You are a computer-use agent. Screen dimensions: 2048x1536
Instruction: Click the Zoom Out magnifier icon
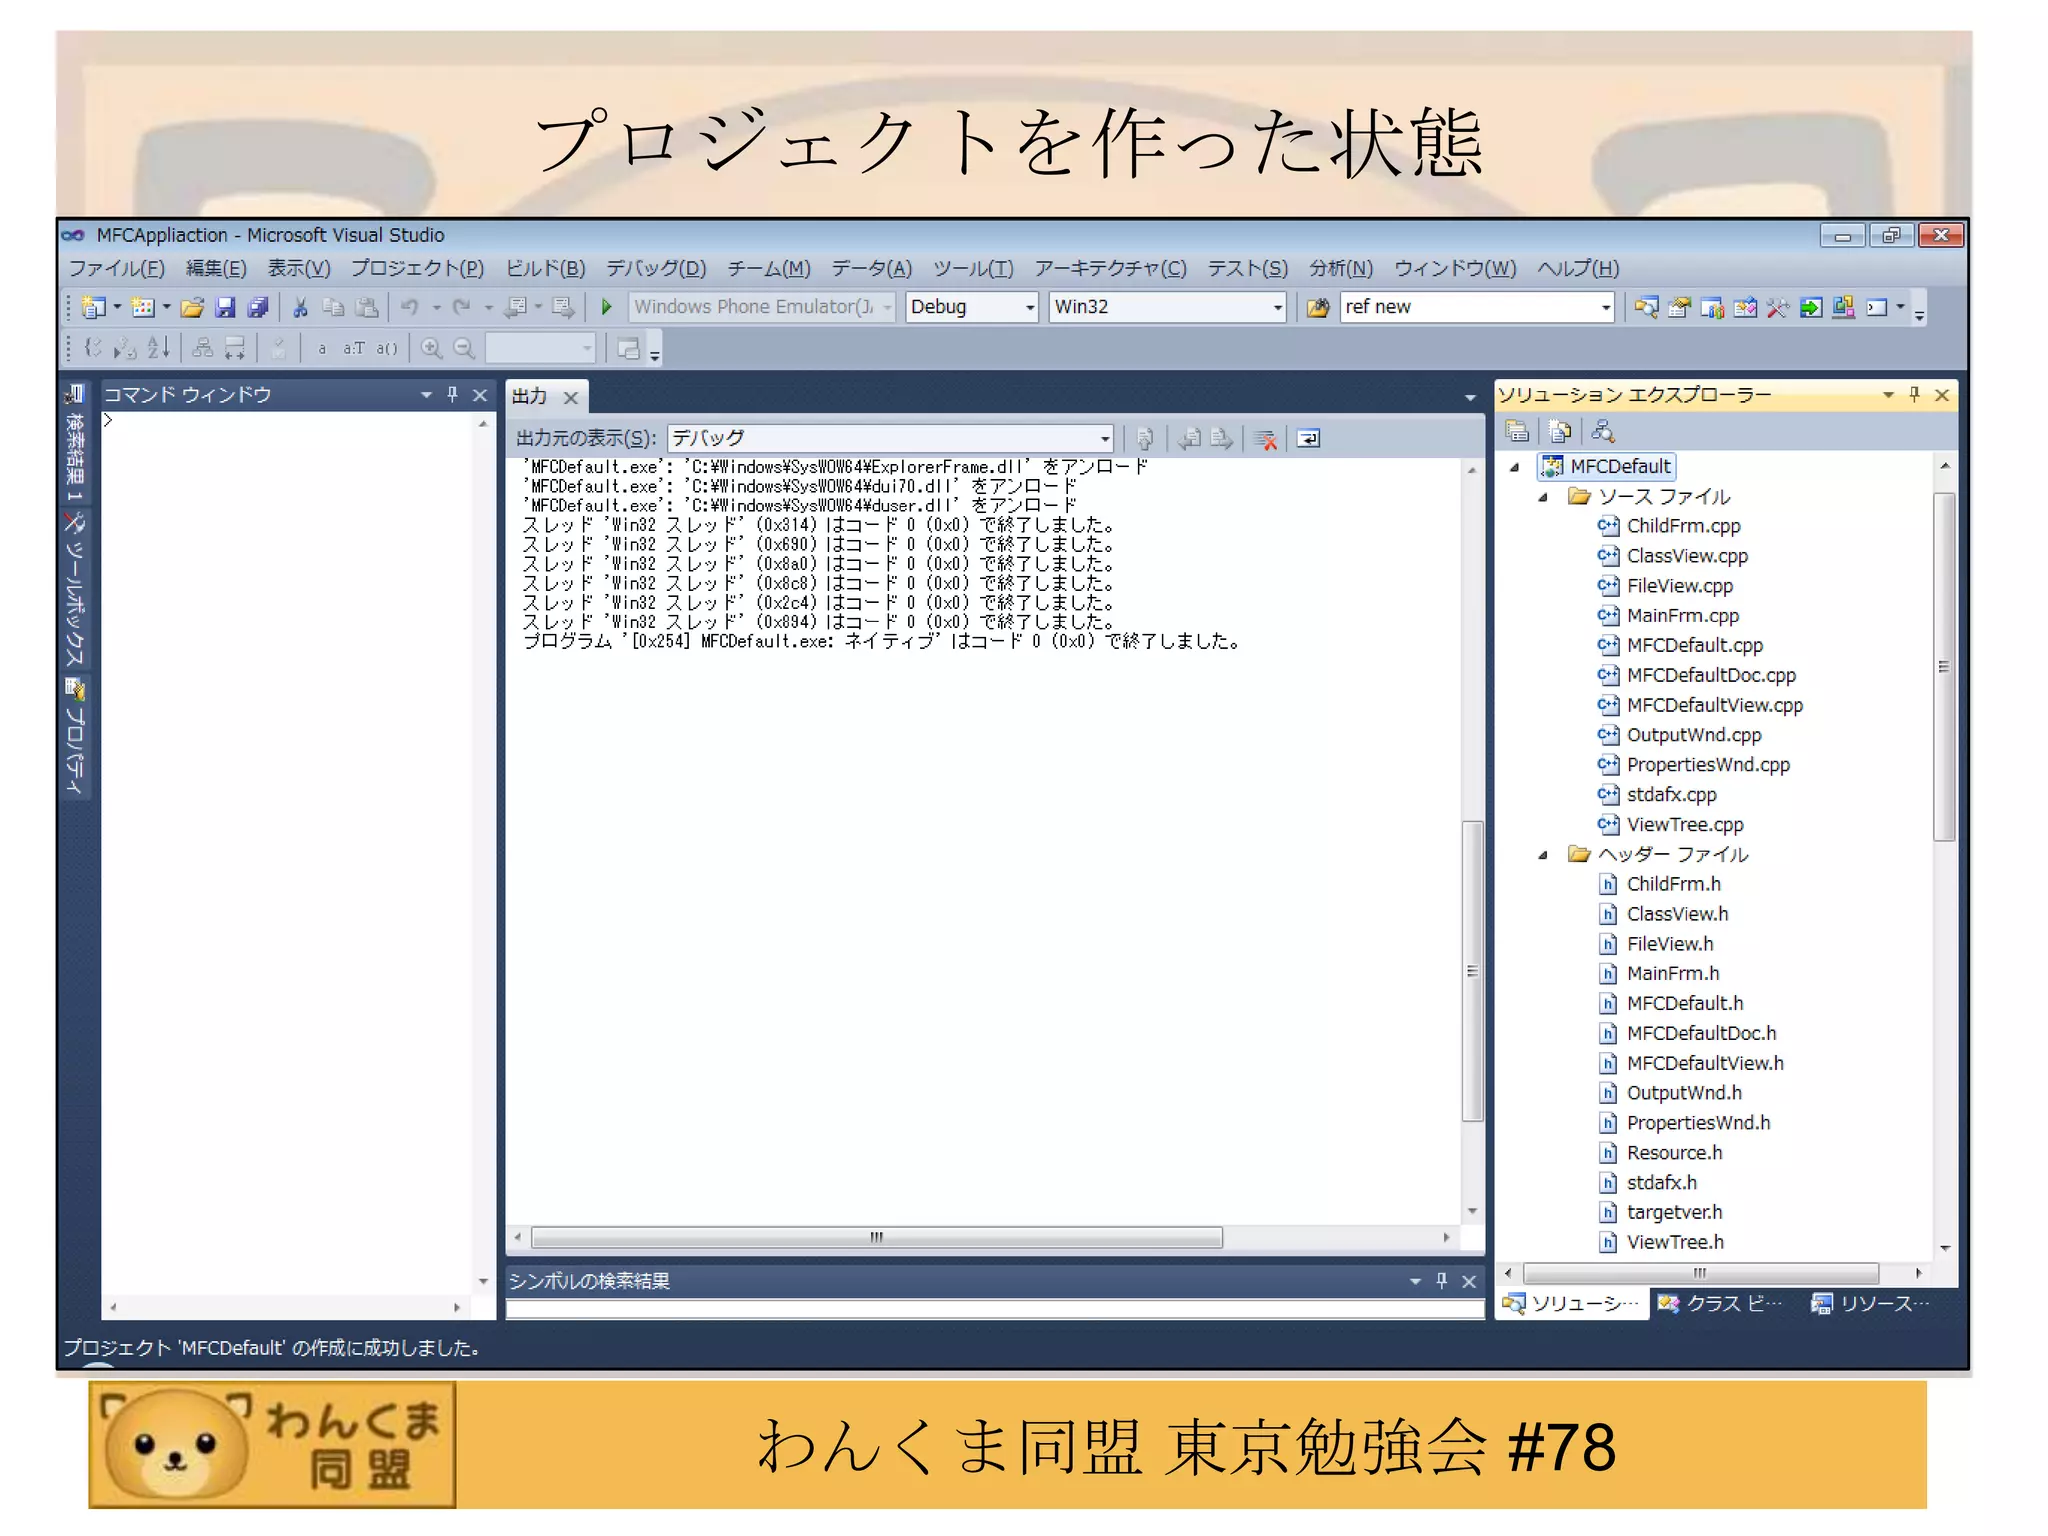coord(464,348)
